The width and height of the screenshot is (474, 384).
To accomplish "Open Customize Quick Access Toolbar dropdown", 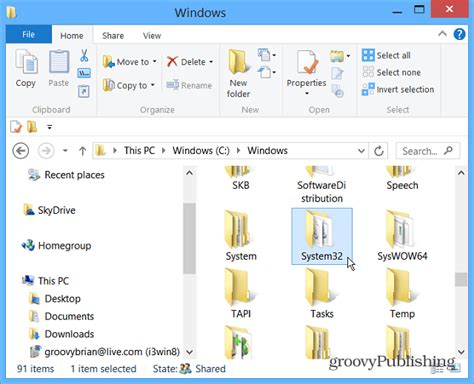I will click(49, 127).
